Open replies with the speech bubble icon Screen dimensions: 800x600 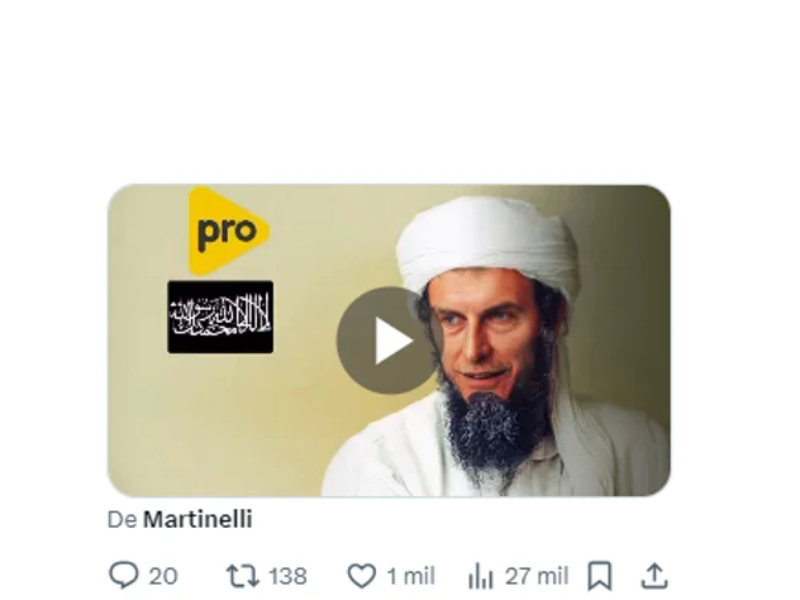click(123, 576)
